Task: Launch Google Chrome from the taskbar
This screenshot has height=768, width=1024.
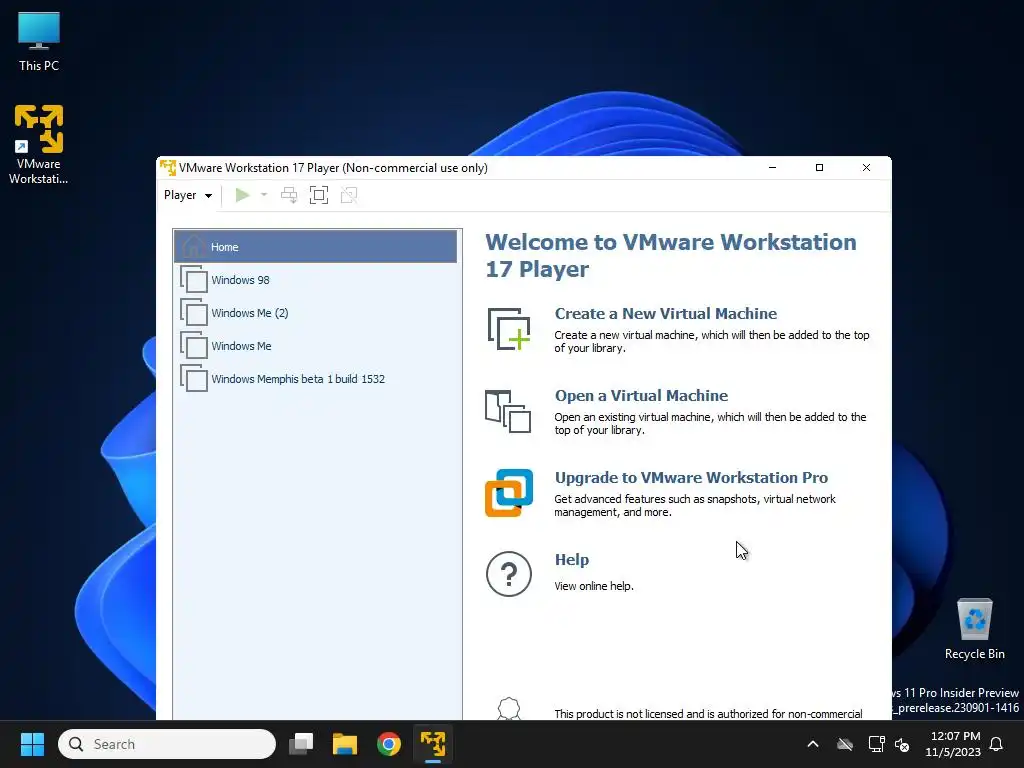Action: pos(389,744)
